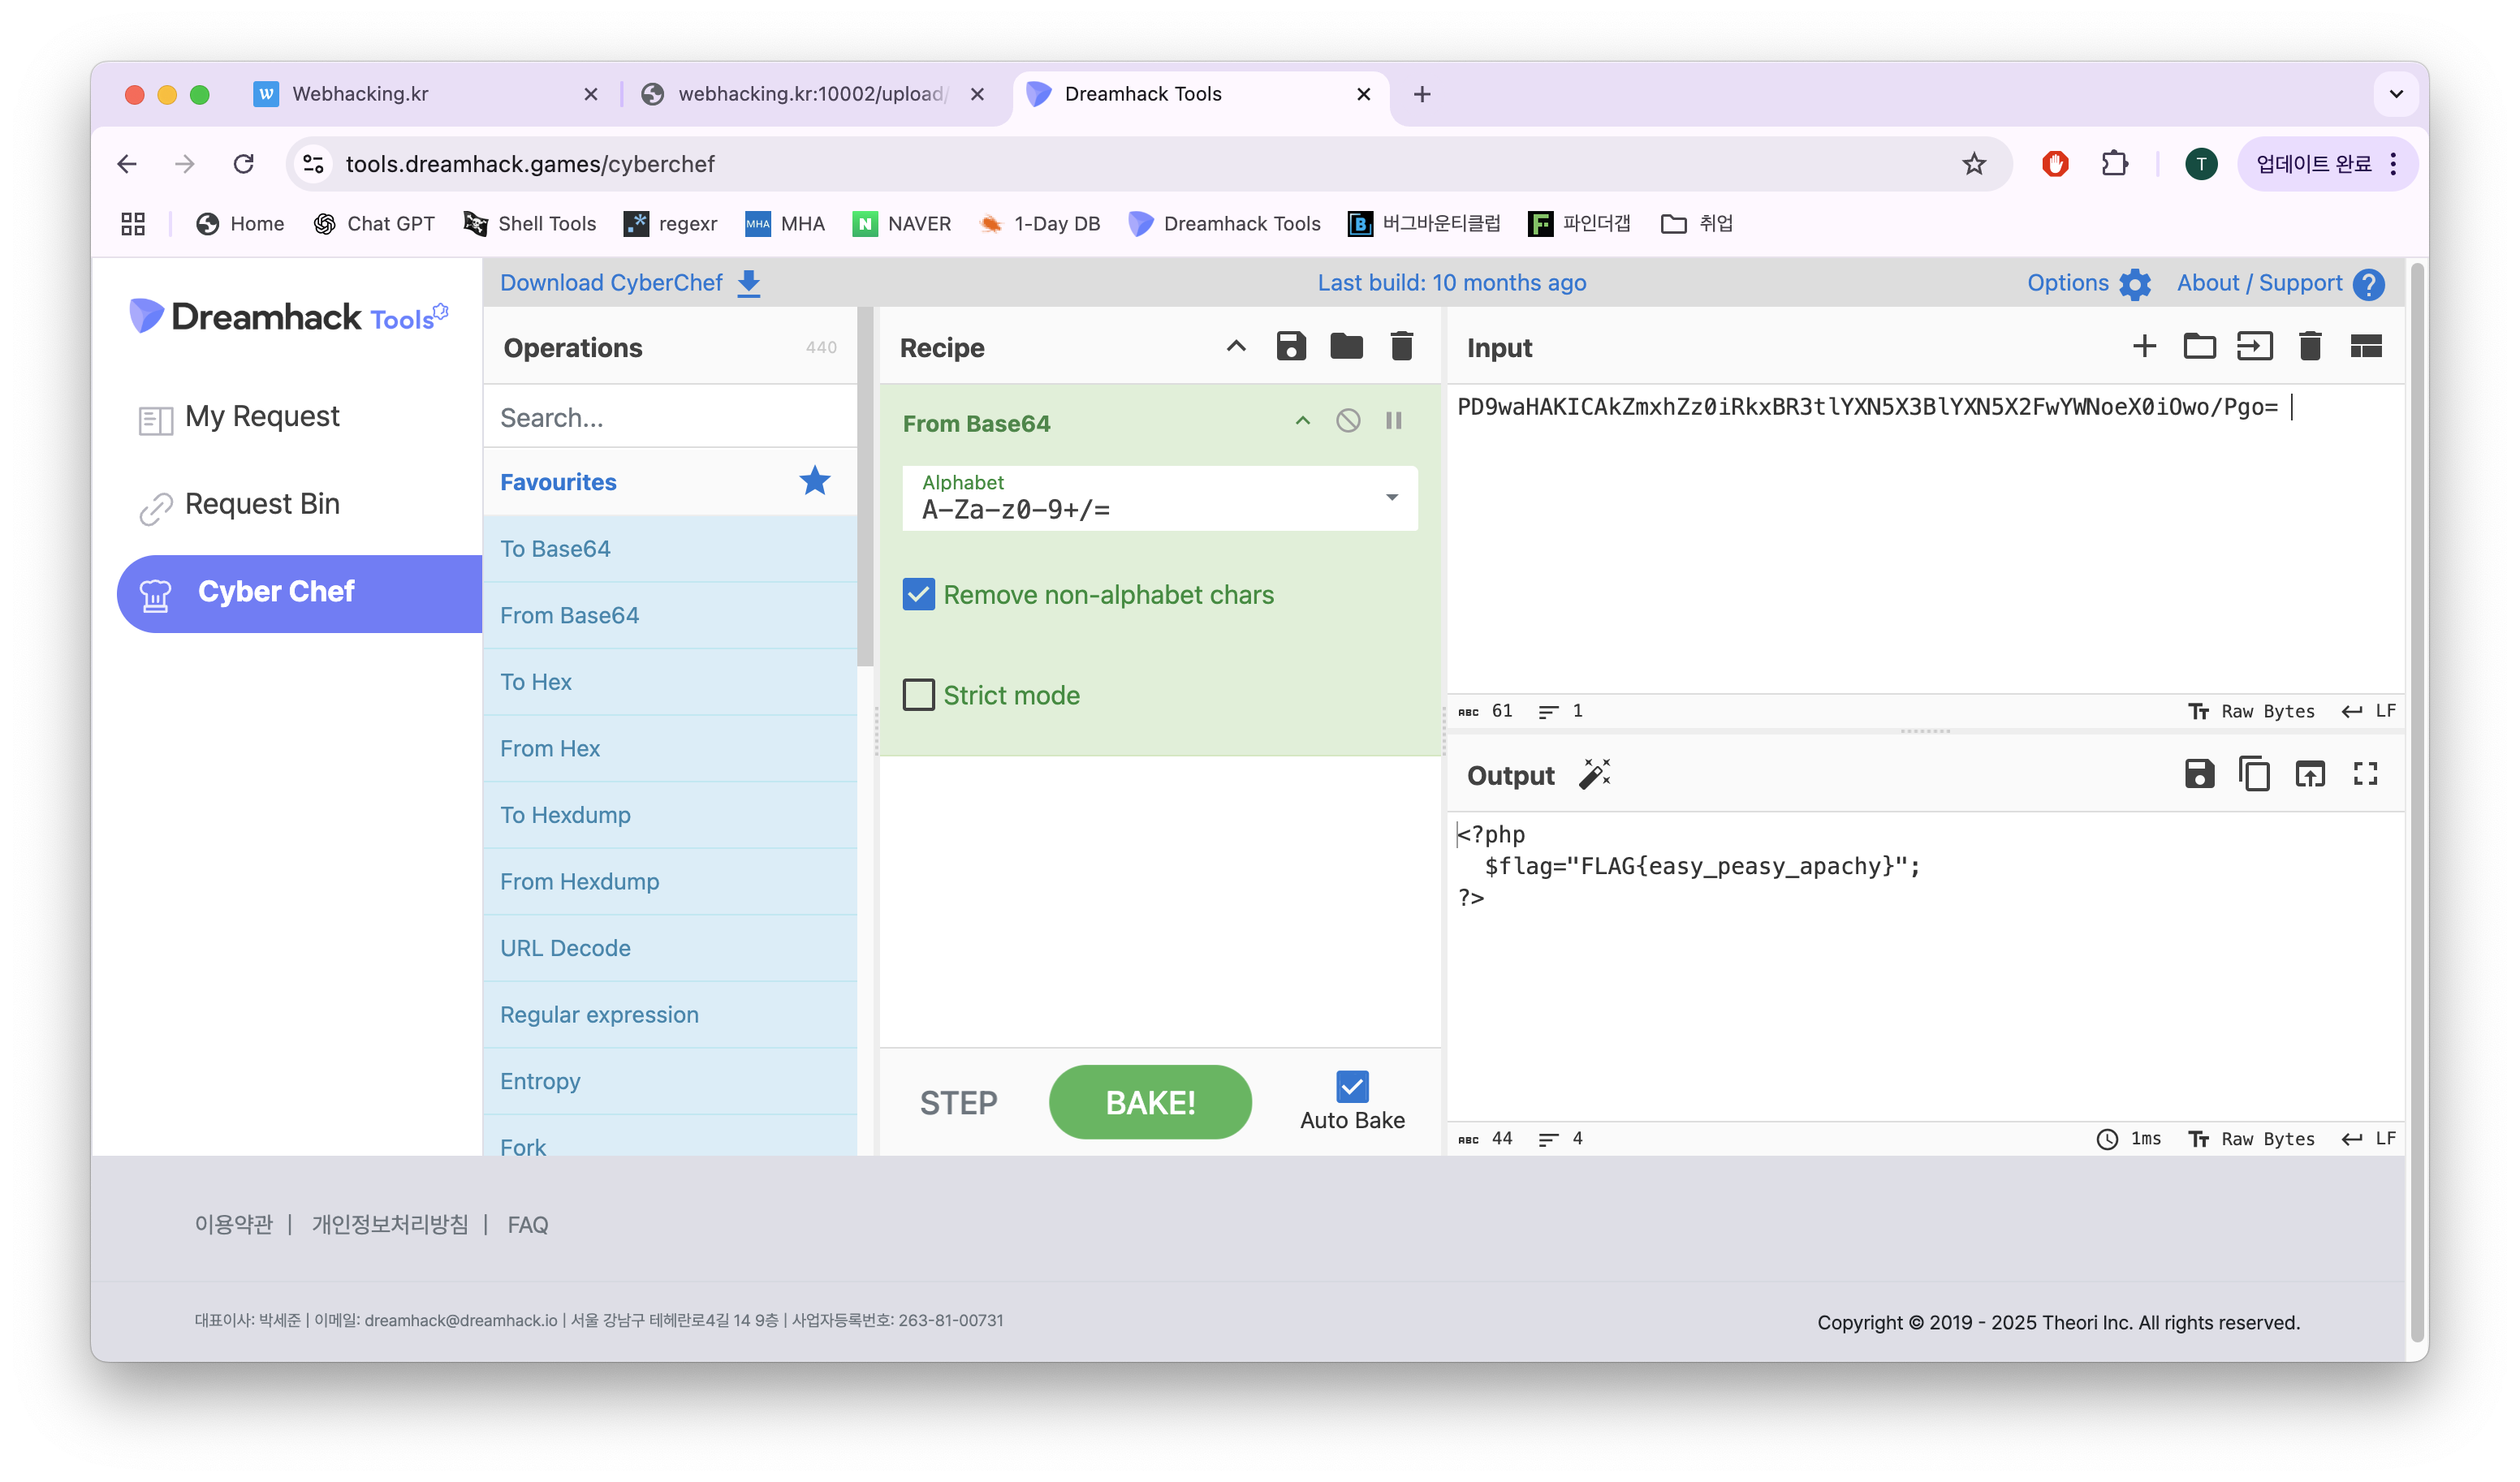The image size is (2520, 1482).
Task: Add a new input tab
Action: coord(2144,347)
